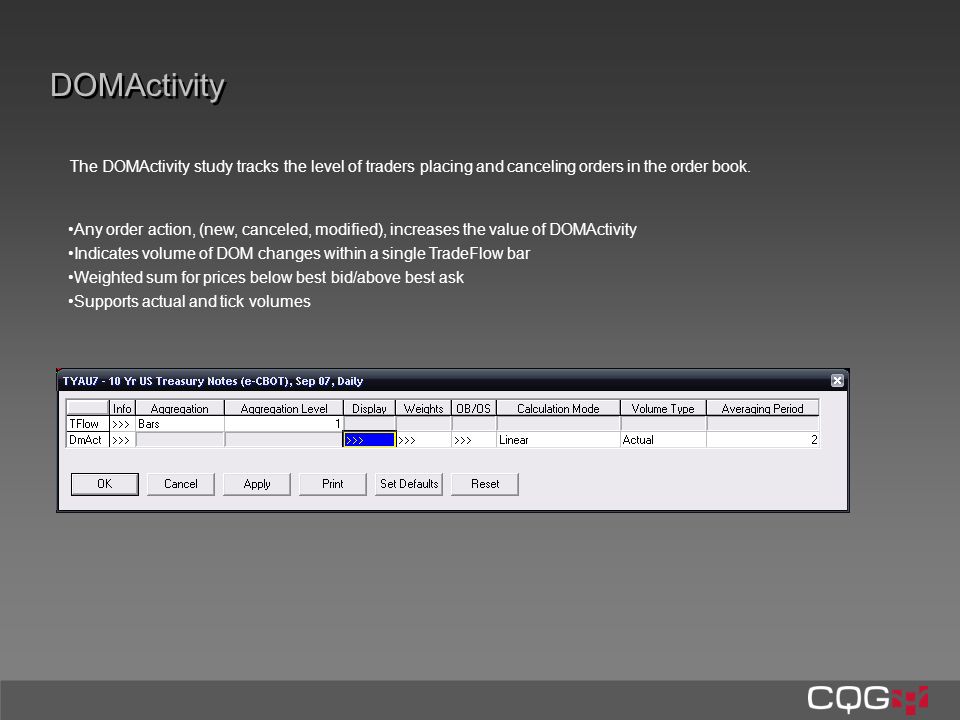Select the DmAct row header
The width and height of the screenshot is (960, 720).
point(88,440)
